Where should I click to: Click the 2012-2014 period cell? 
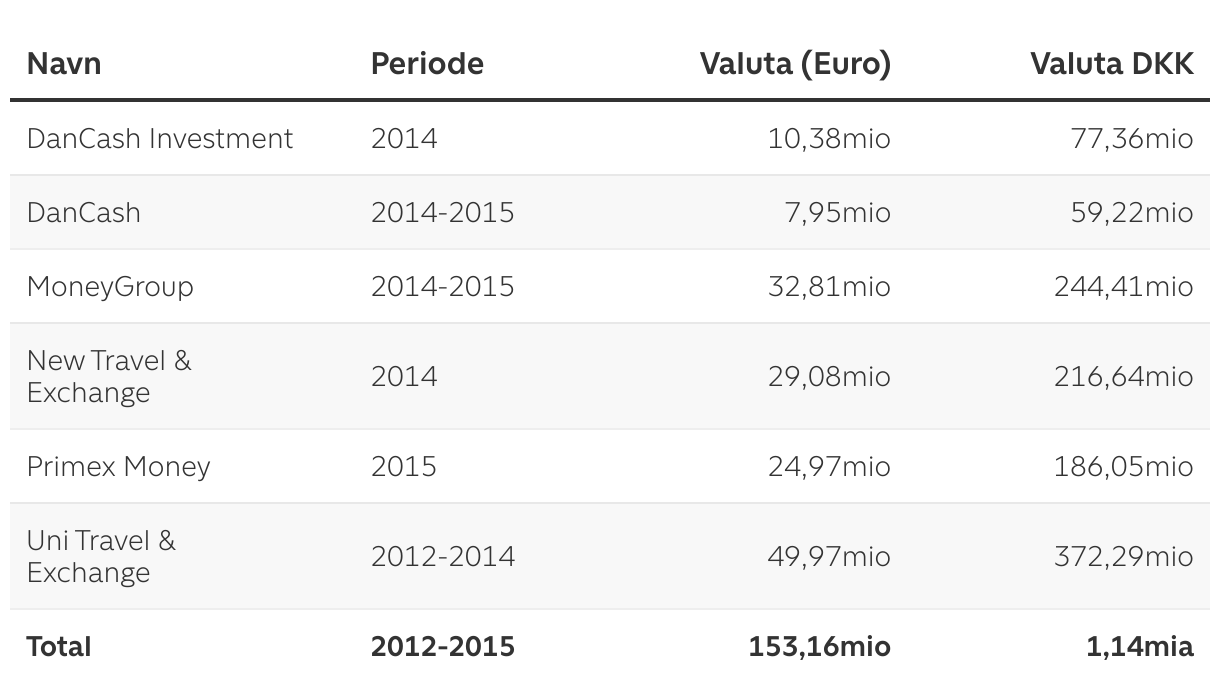tap(443, 556)
